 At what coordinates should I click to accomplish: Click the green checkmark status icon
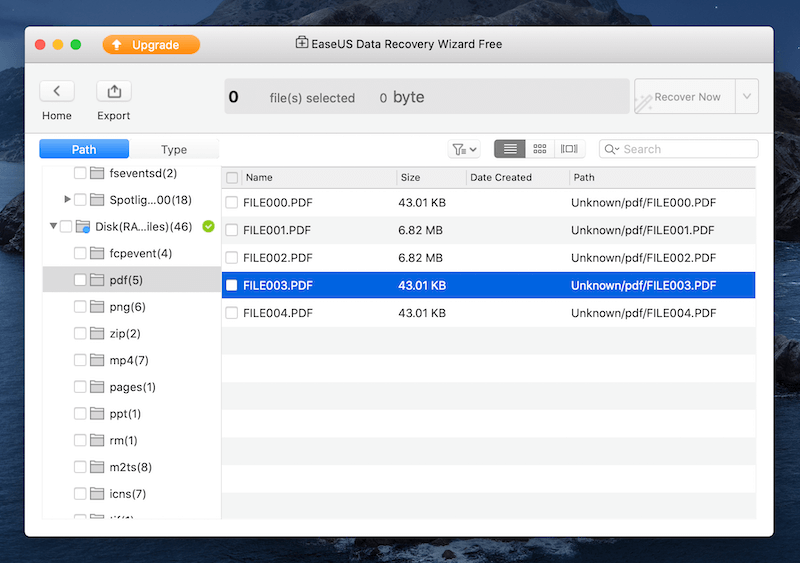tap(208, 226)
